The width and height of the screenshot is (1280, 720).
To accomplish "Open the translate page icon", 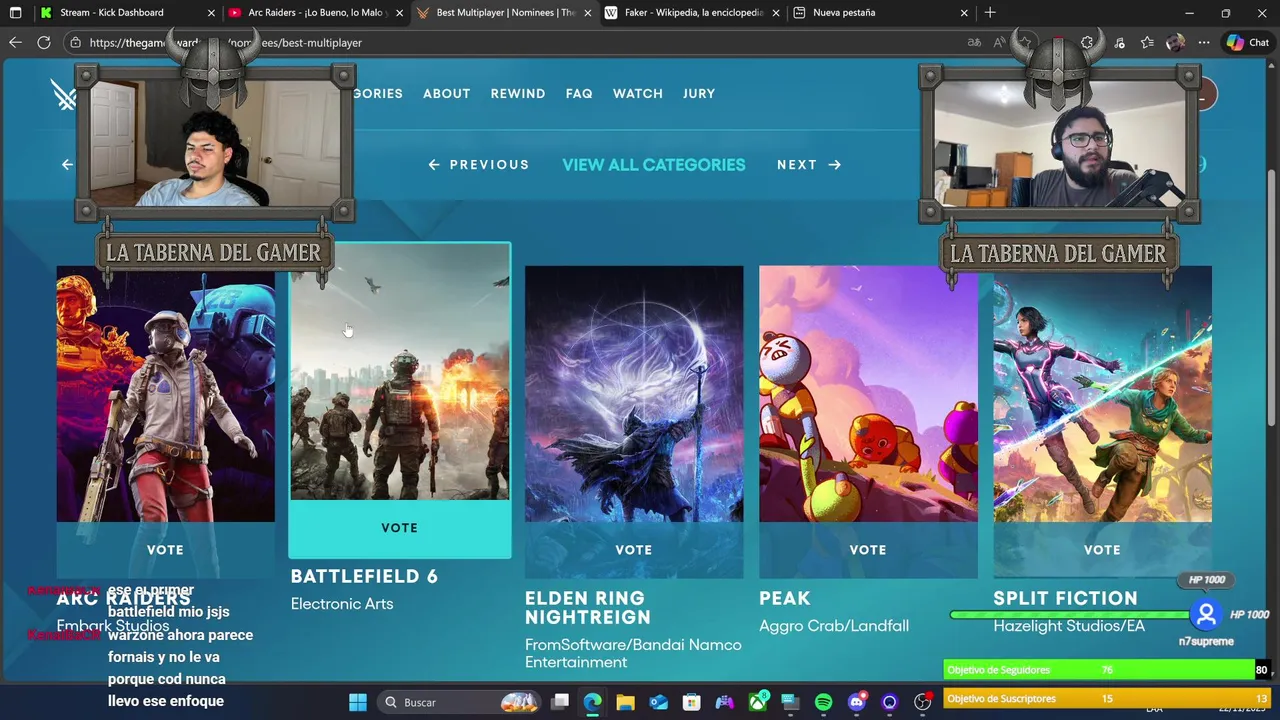I will coord(974,42).
